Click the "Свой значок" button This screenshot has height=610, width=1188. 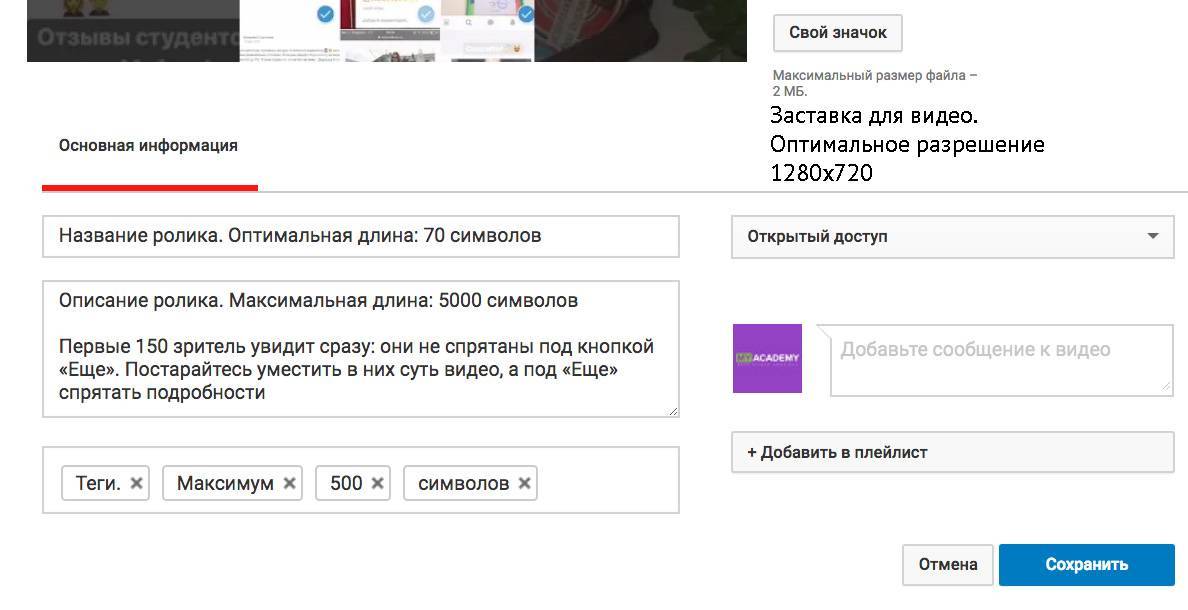[837, 33]
